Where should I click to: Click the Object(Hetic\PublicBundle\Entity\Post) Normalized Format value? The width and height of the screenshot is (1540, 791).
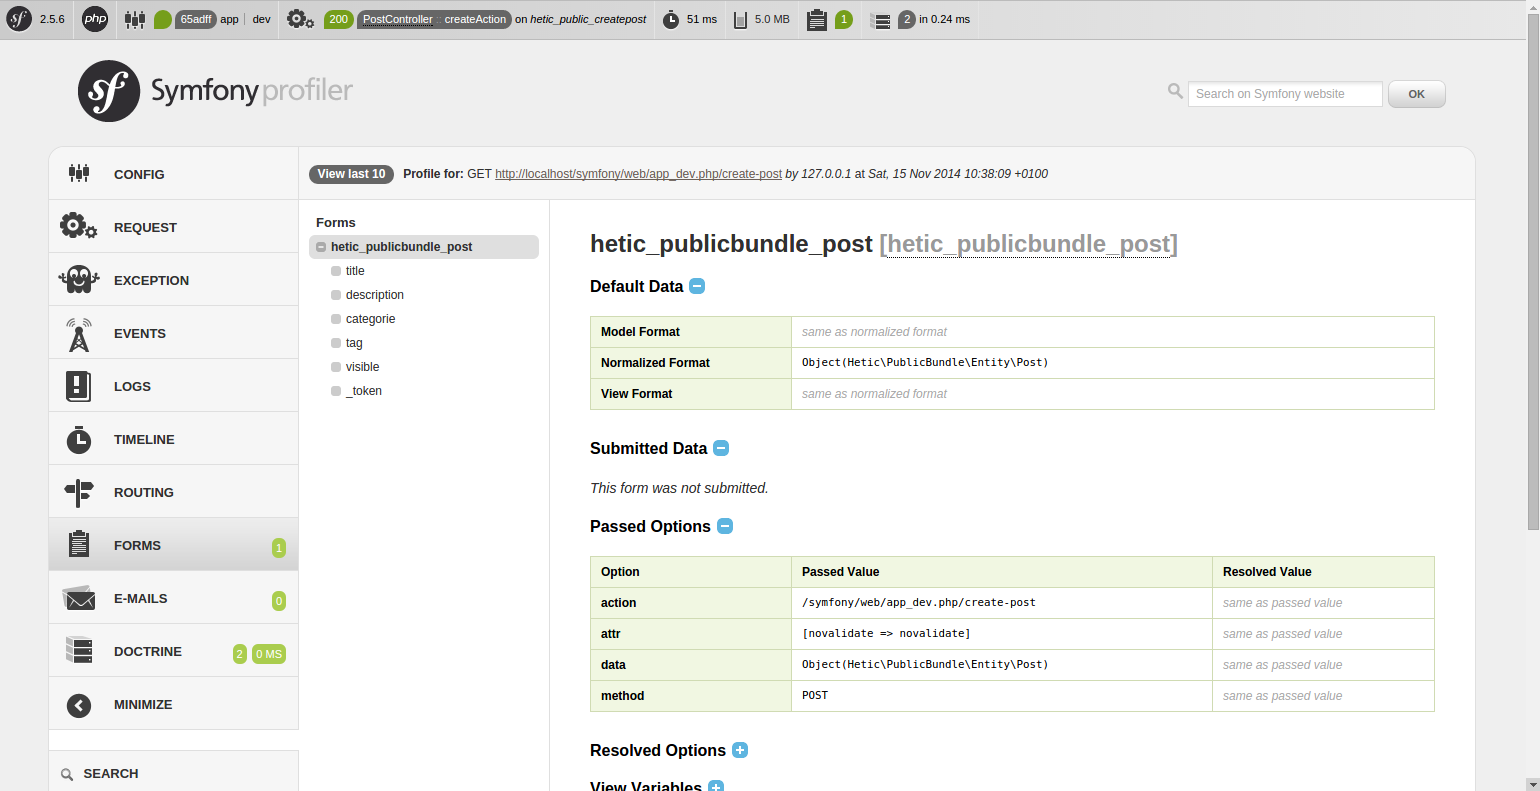925,363
